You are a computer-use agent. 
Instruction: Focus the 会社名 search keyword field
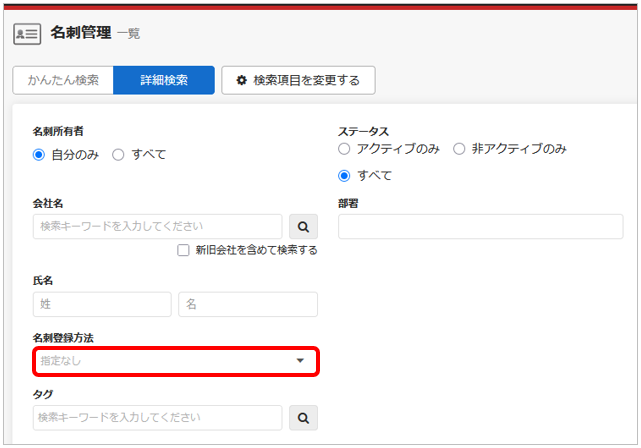click(x=157, y=226)
